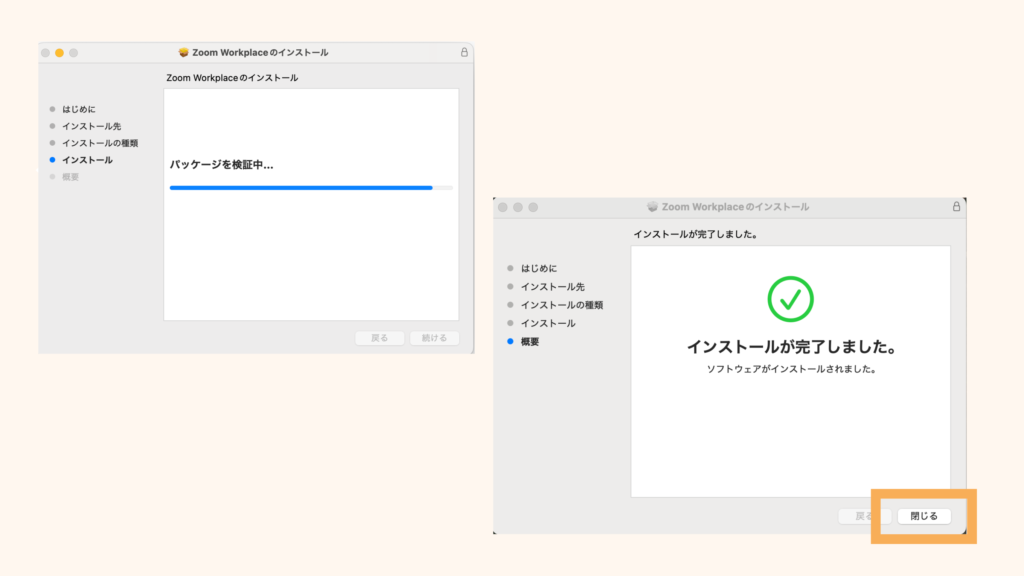Click the 戻る button on the verifying window
The image size is (1024, 576).
[x=379, y=338]
